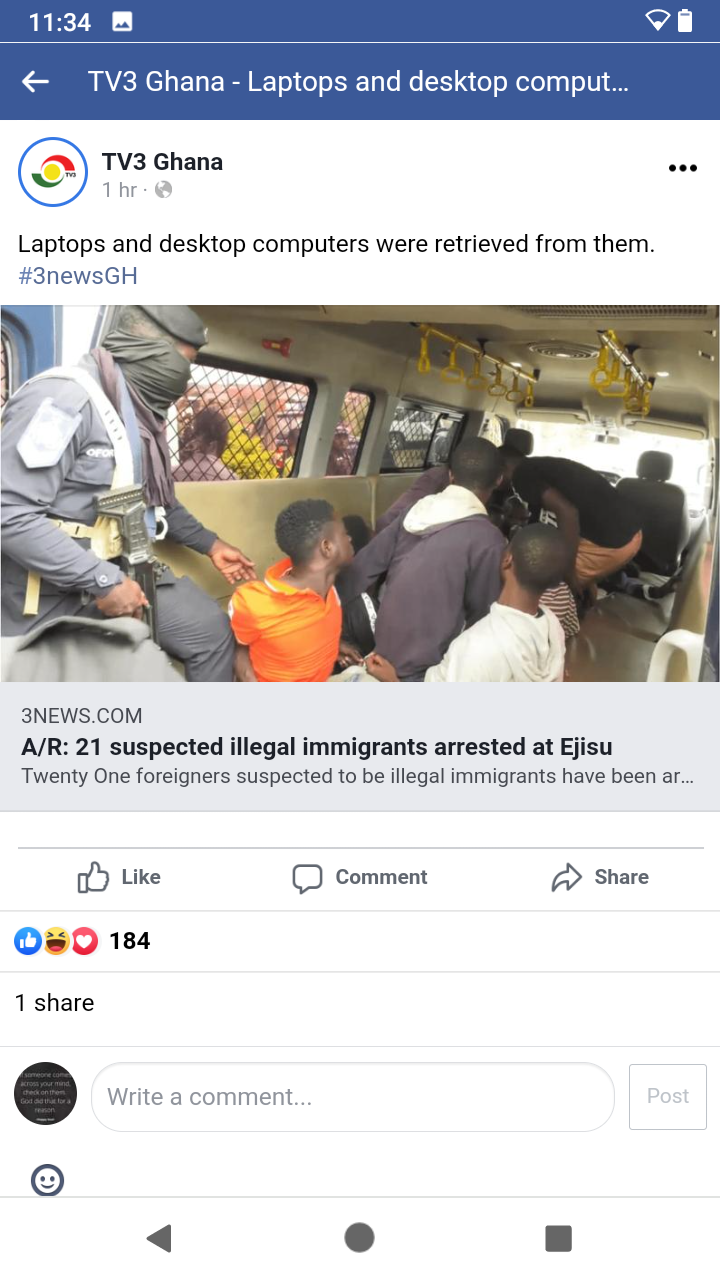Focus the Write a comment field
This screenshot has height=1280, width=720.
(x=353, y=1097)
